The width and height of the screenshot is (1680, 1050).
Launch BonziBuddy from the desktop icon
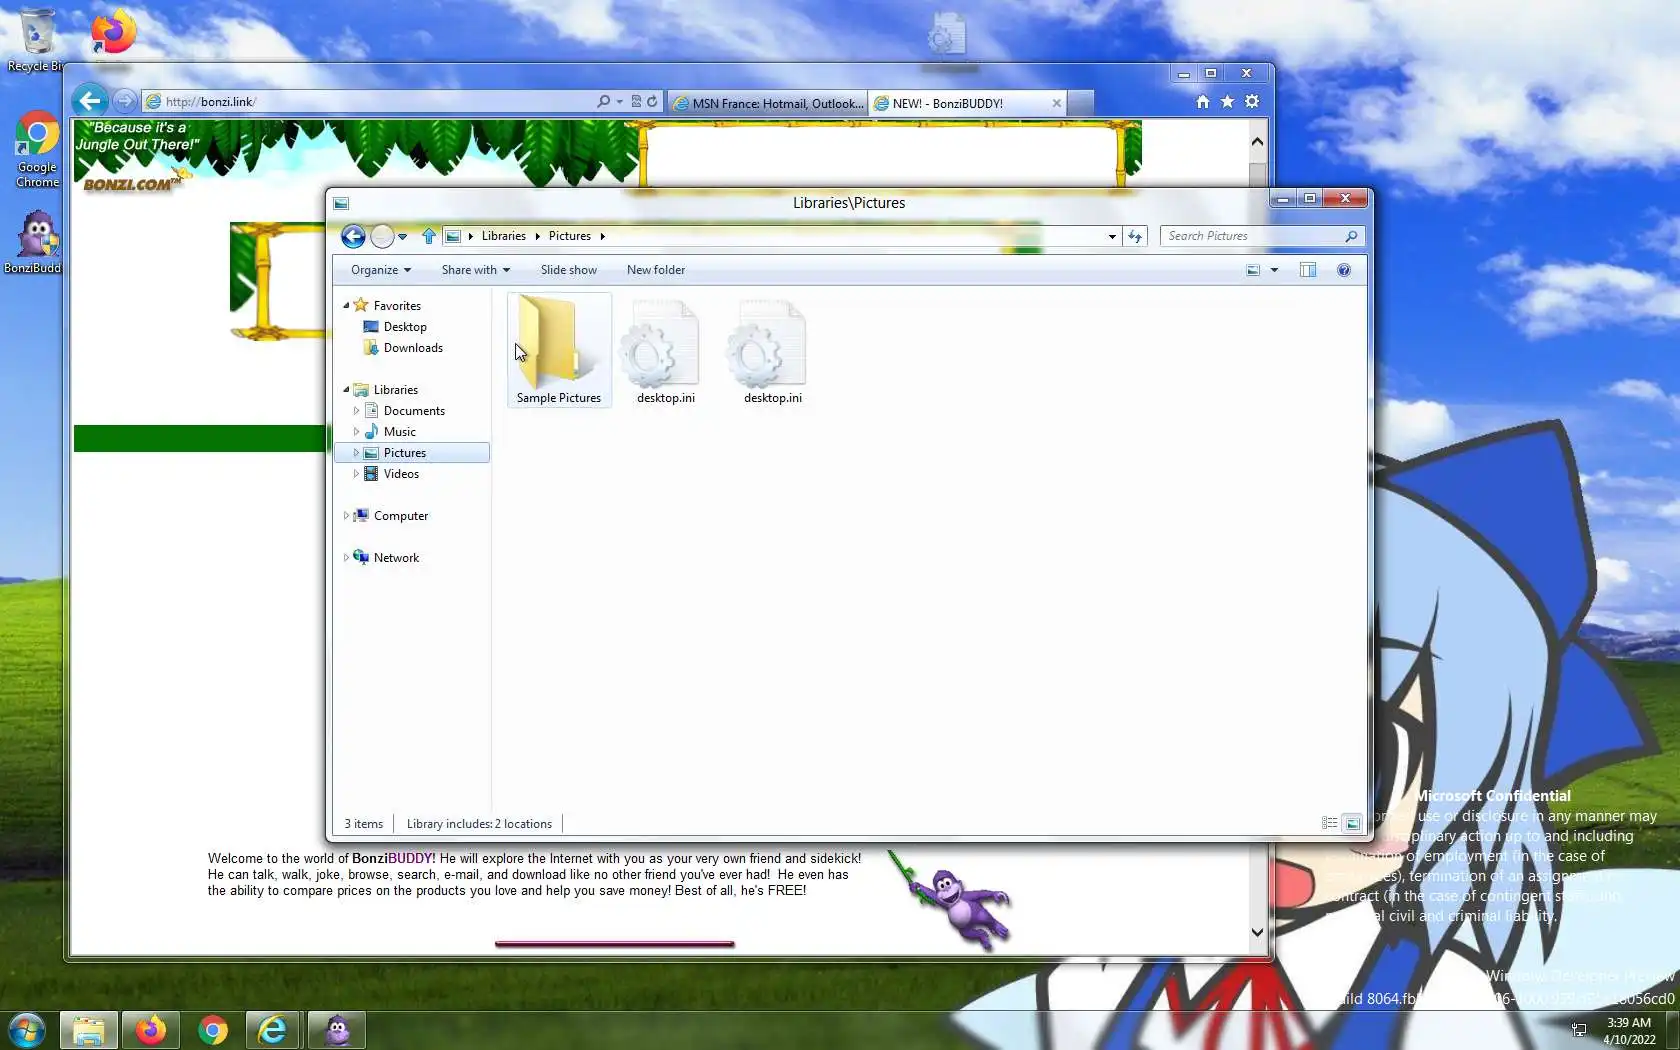37,242
